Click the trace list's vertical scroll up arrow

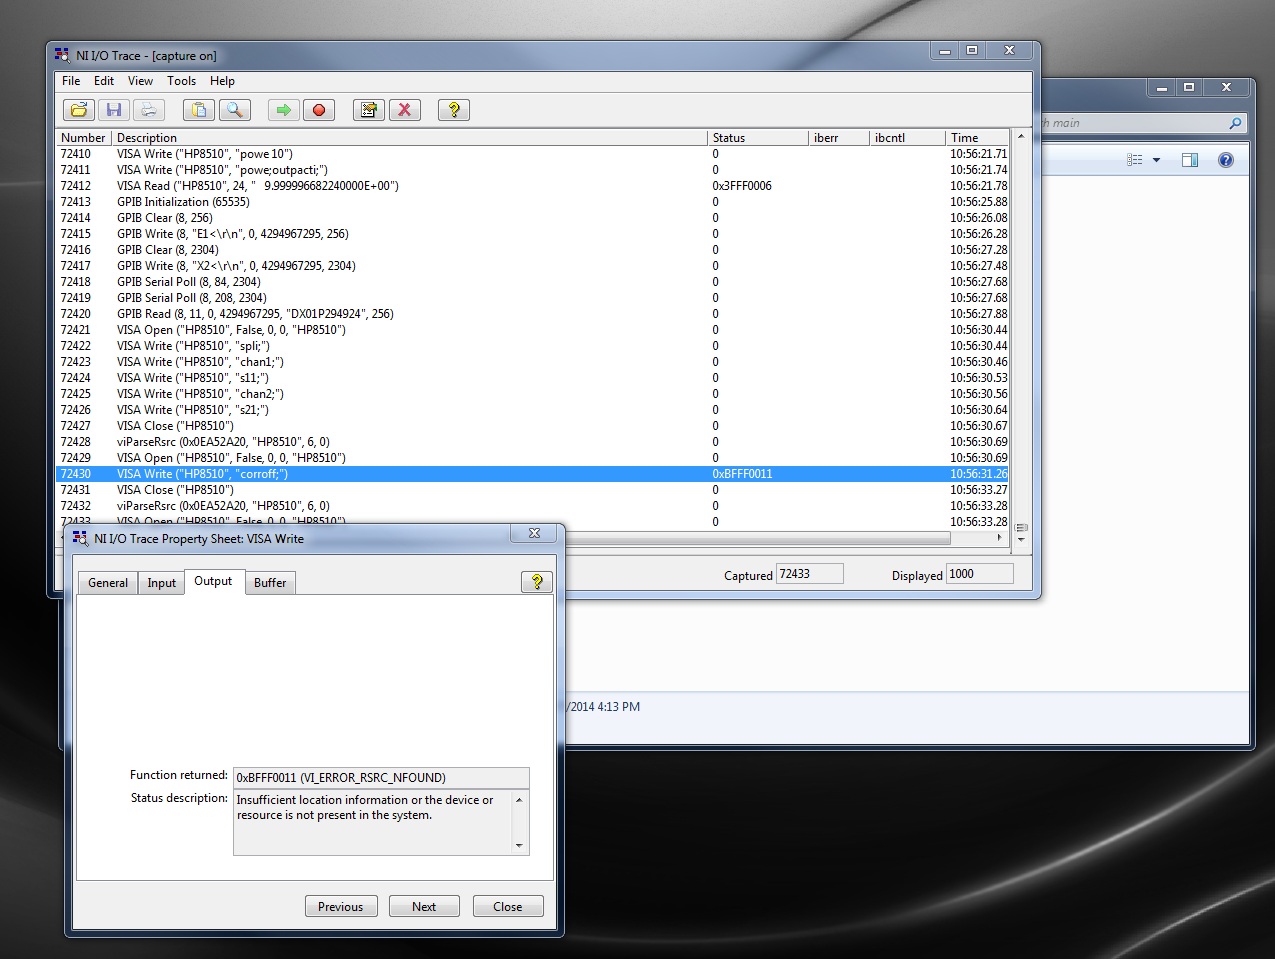(x=1021, y=137)
